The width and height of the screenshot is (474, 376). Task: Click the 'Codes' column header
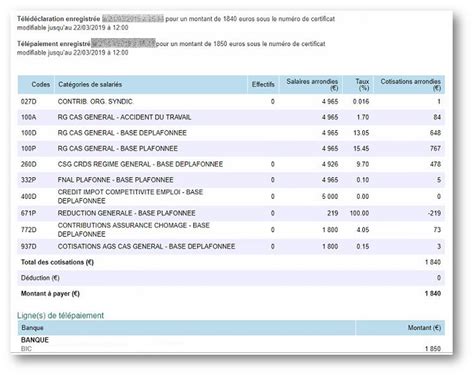[x=36, y=84]
